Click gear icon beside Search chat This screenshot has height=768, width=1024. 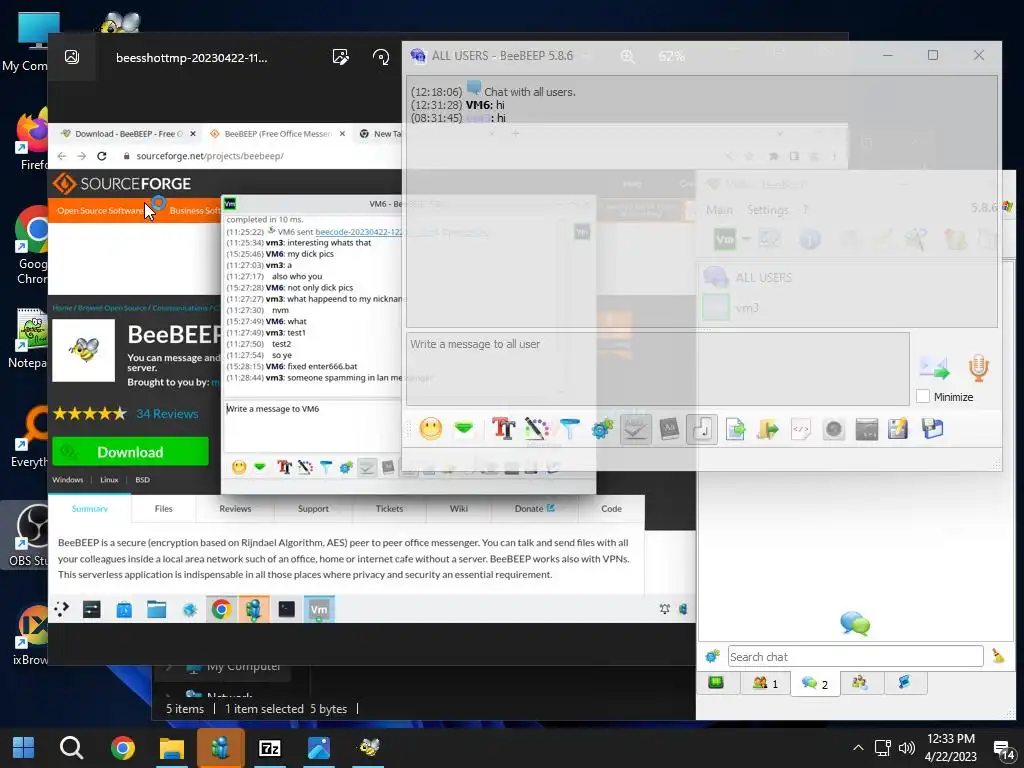tap(712, 656)
